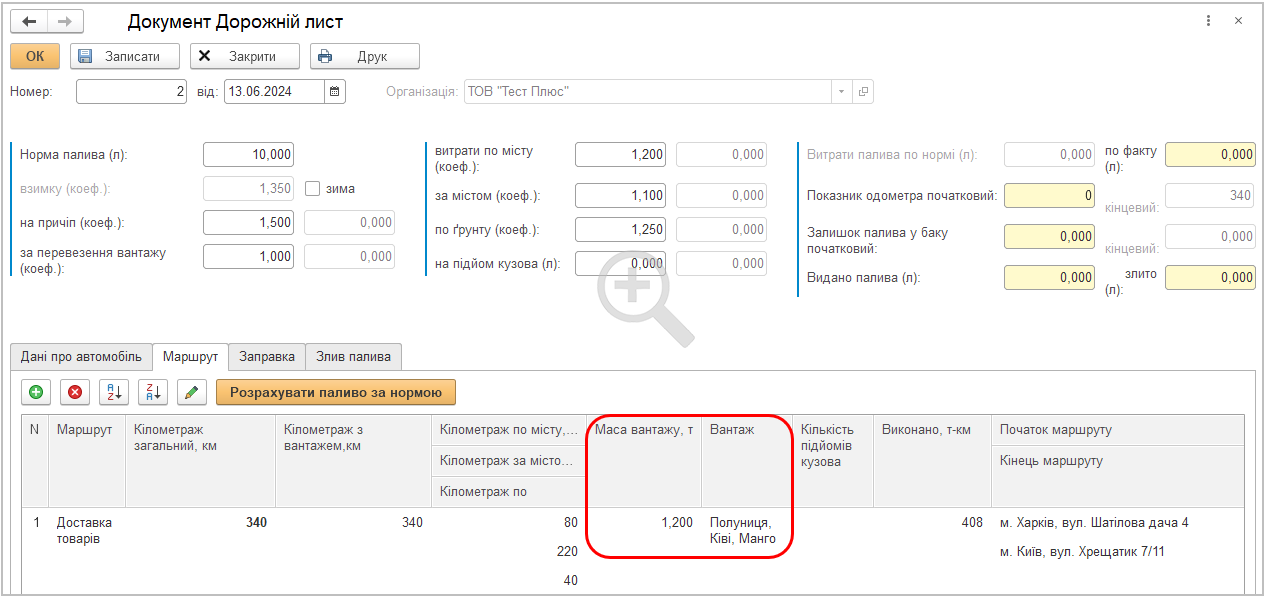Open the Злив палива tab

coord(354,357)
